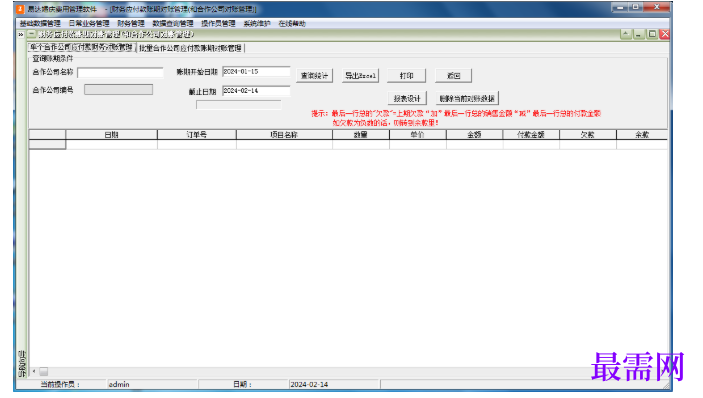Click the 导出Excel button
The width and height of the screenshot is (703, 398).
[360, 76]
